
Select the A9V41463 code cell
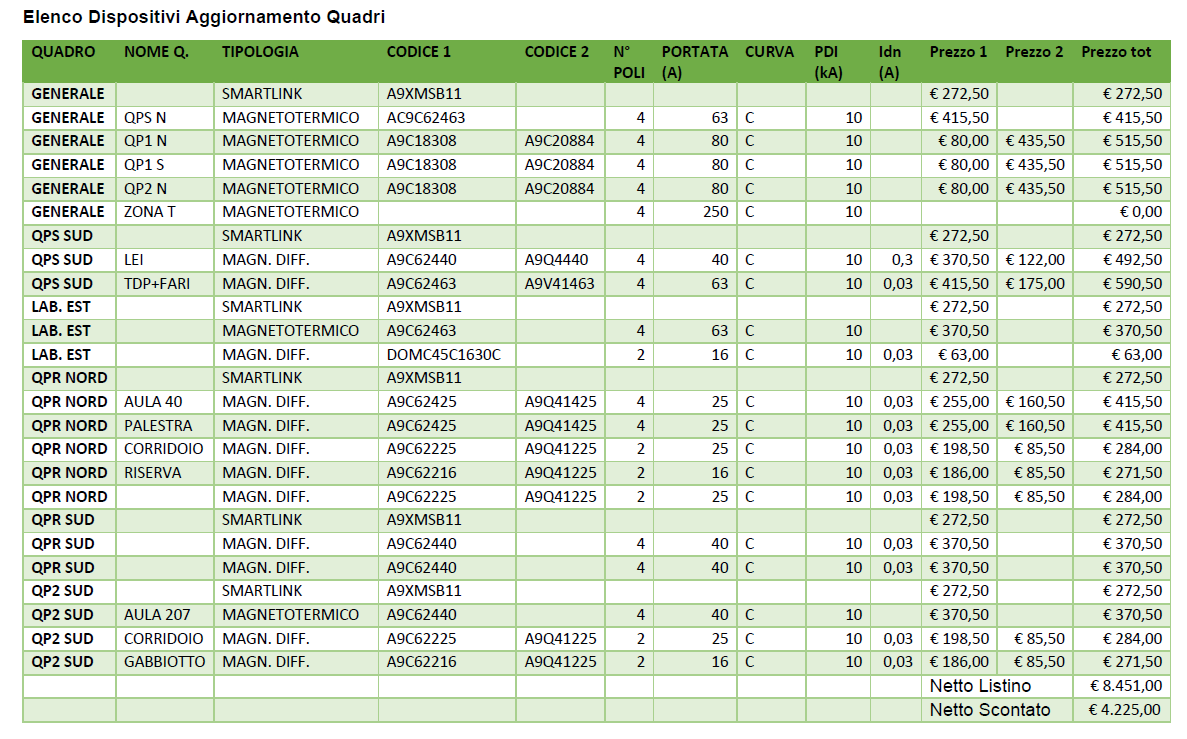(559, 283)
